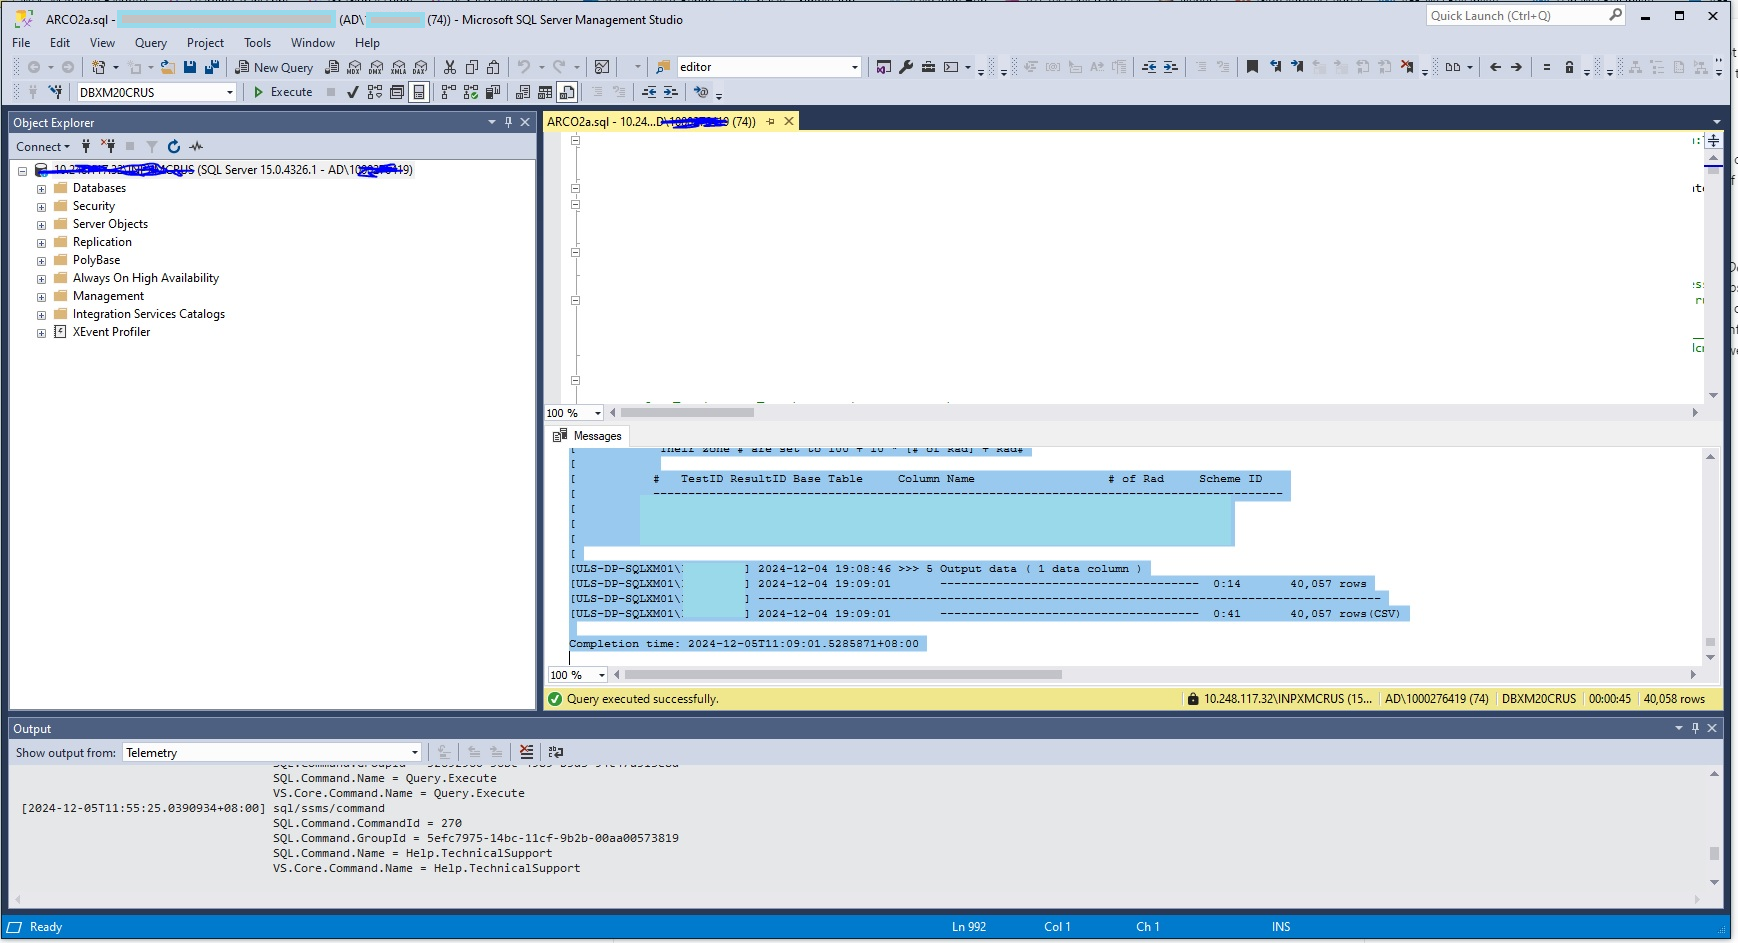Open 'Show output from' Telemetry dropdown
1738x943 pixels.
(x=272, y=752)
